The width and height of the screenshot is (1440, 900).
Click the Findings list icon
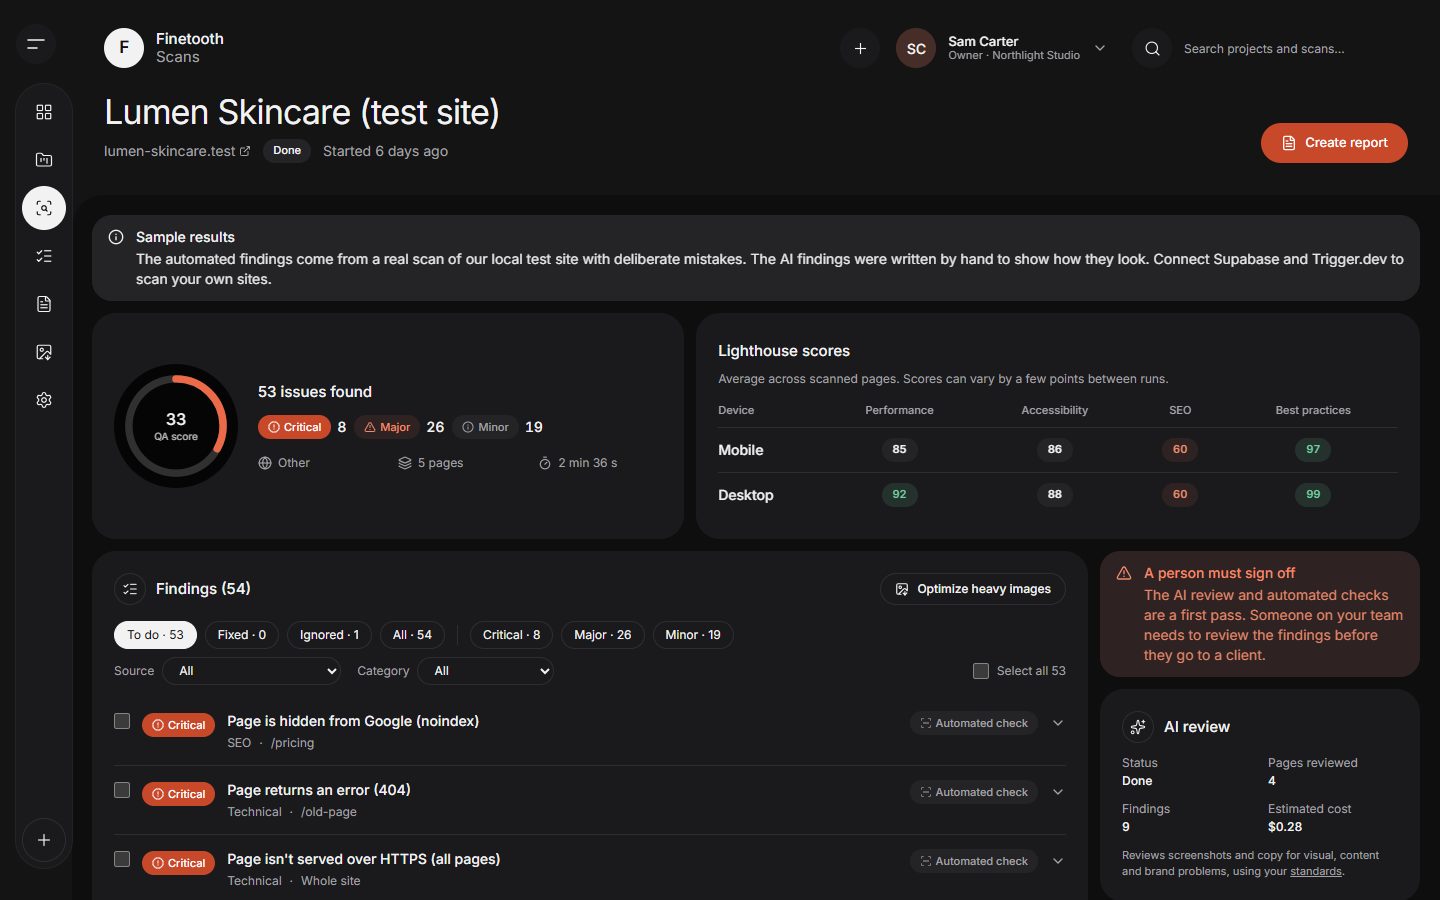pyautogui.click(x=130, y=589)
